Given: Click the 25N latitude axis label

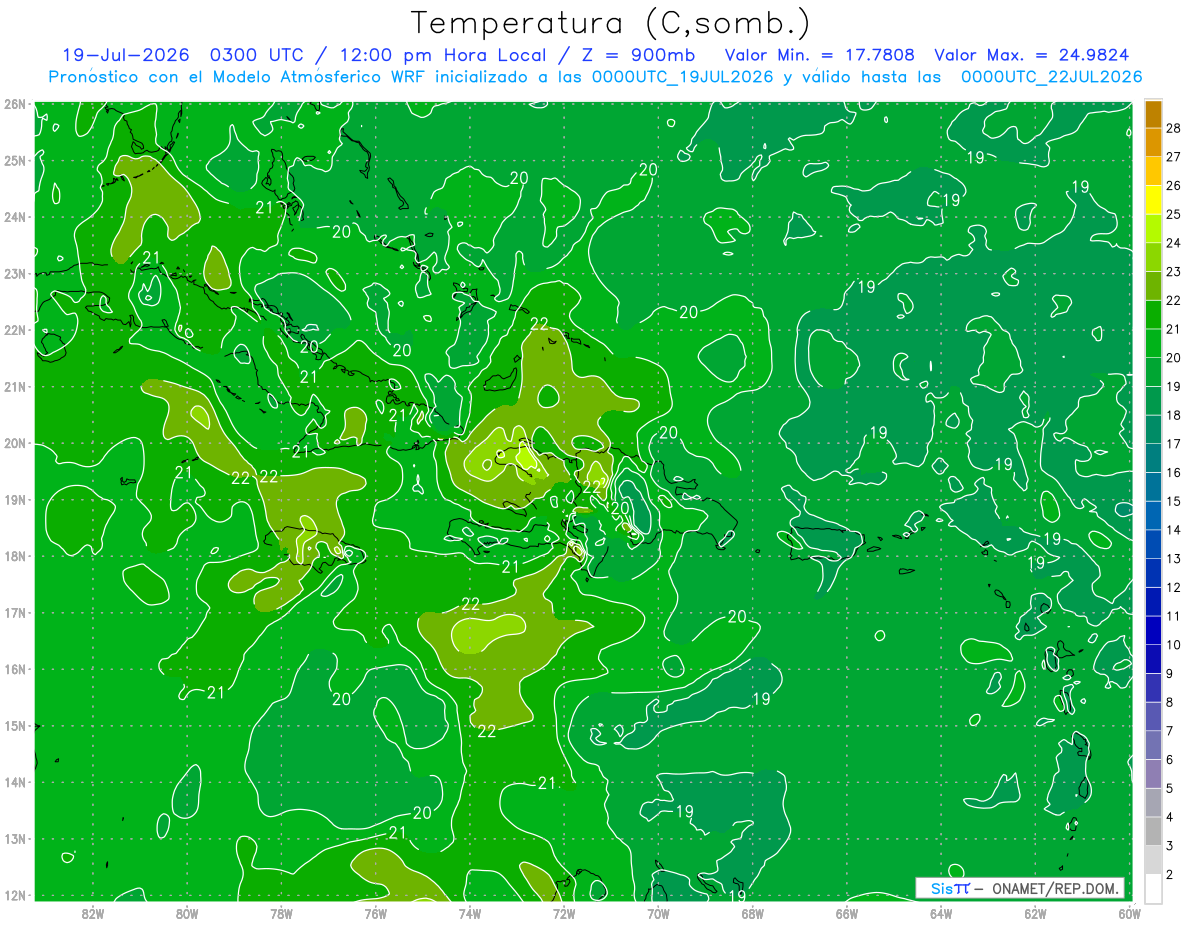Looking at the screenshot, I should pyautogui.click(x=15, y=160).
